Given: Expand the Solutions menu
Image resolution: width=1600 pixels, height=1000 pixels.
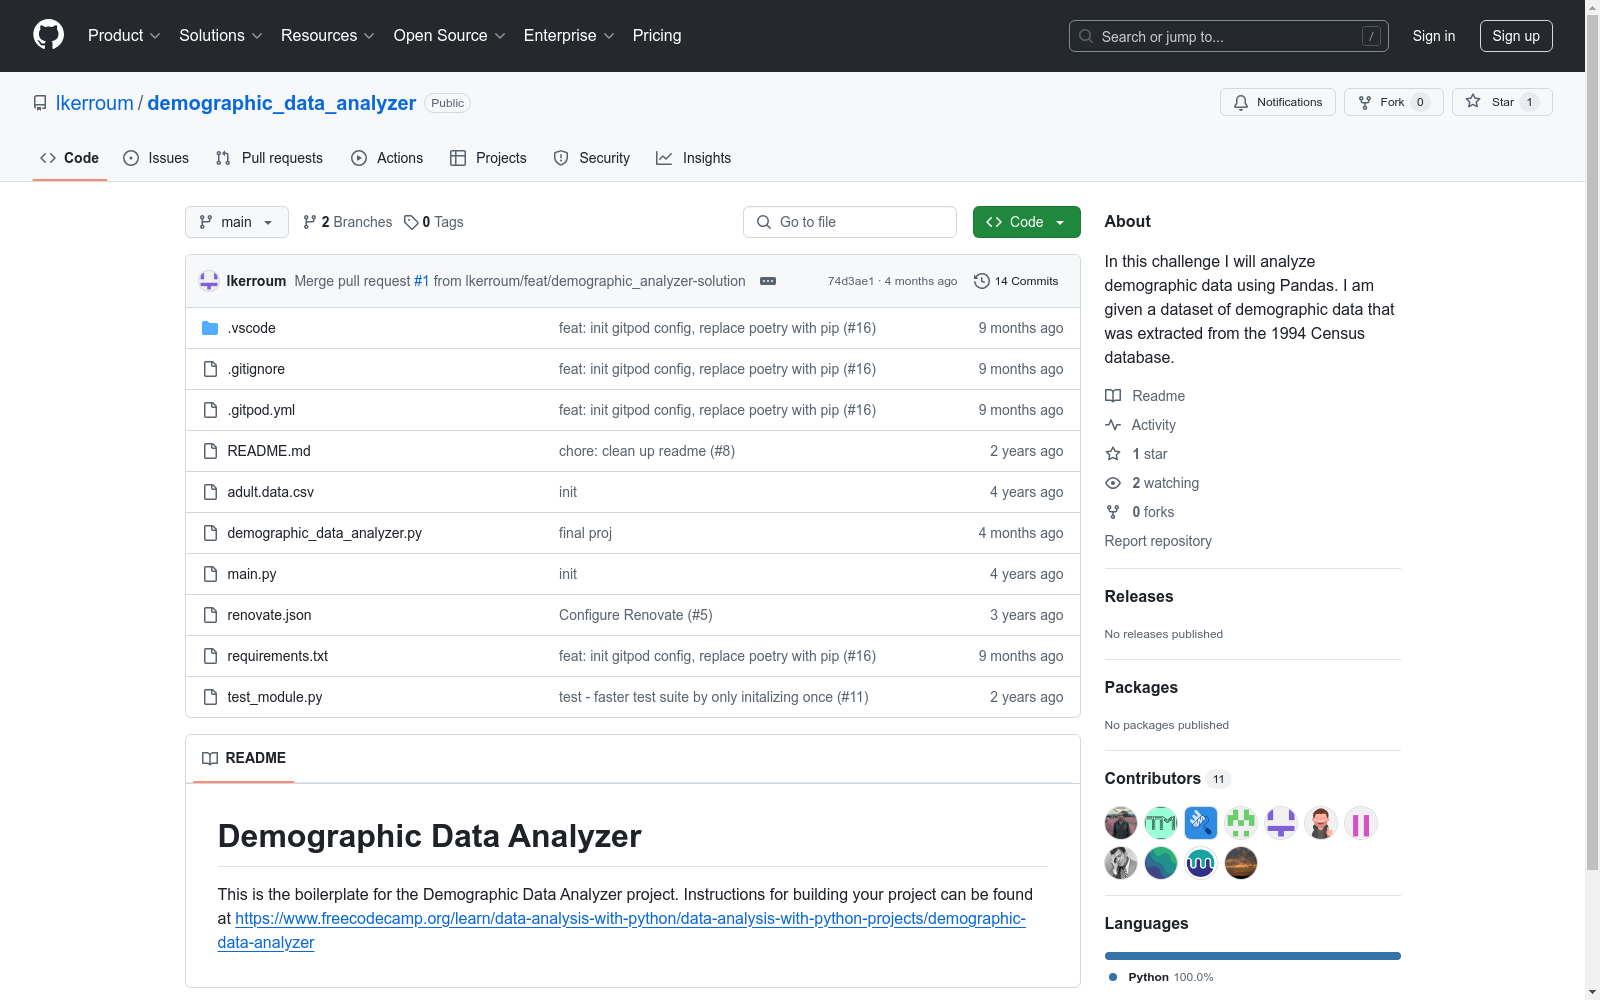Looking at the screenshot, I should pyautogui.click(x=221, y=35).
